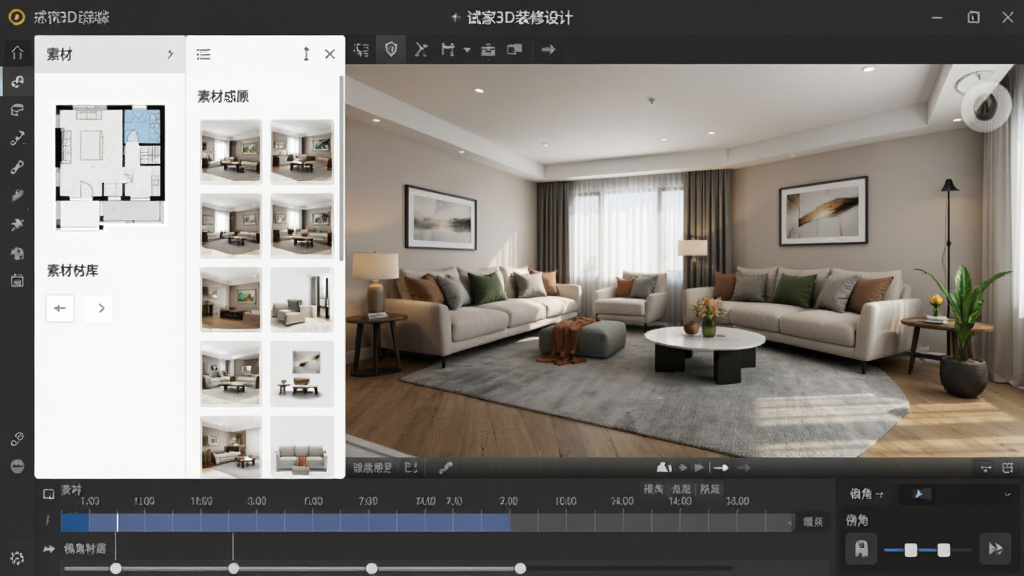
Task: Click the brush icon in the viewport bottom bar
Action: (445, 468)
